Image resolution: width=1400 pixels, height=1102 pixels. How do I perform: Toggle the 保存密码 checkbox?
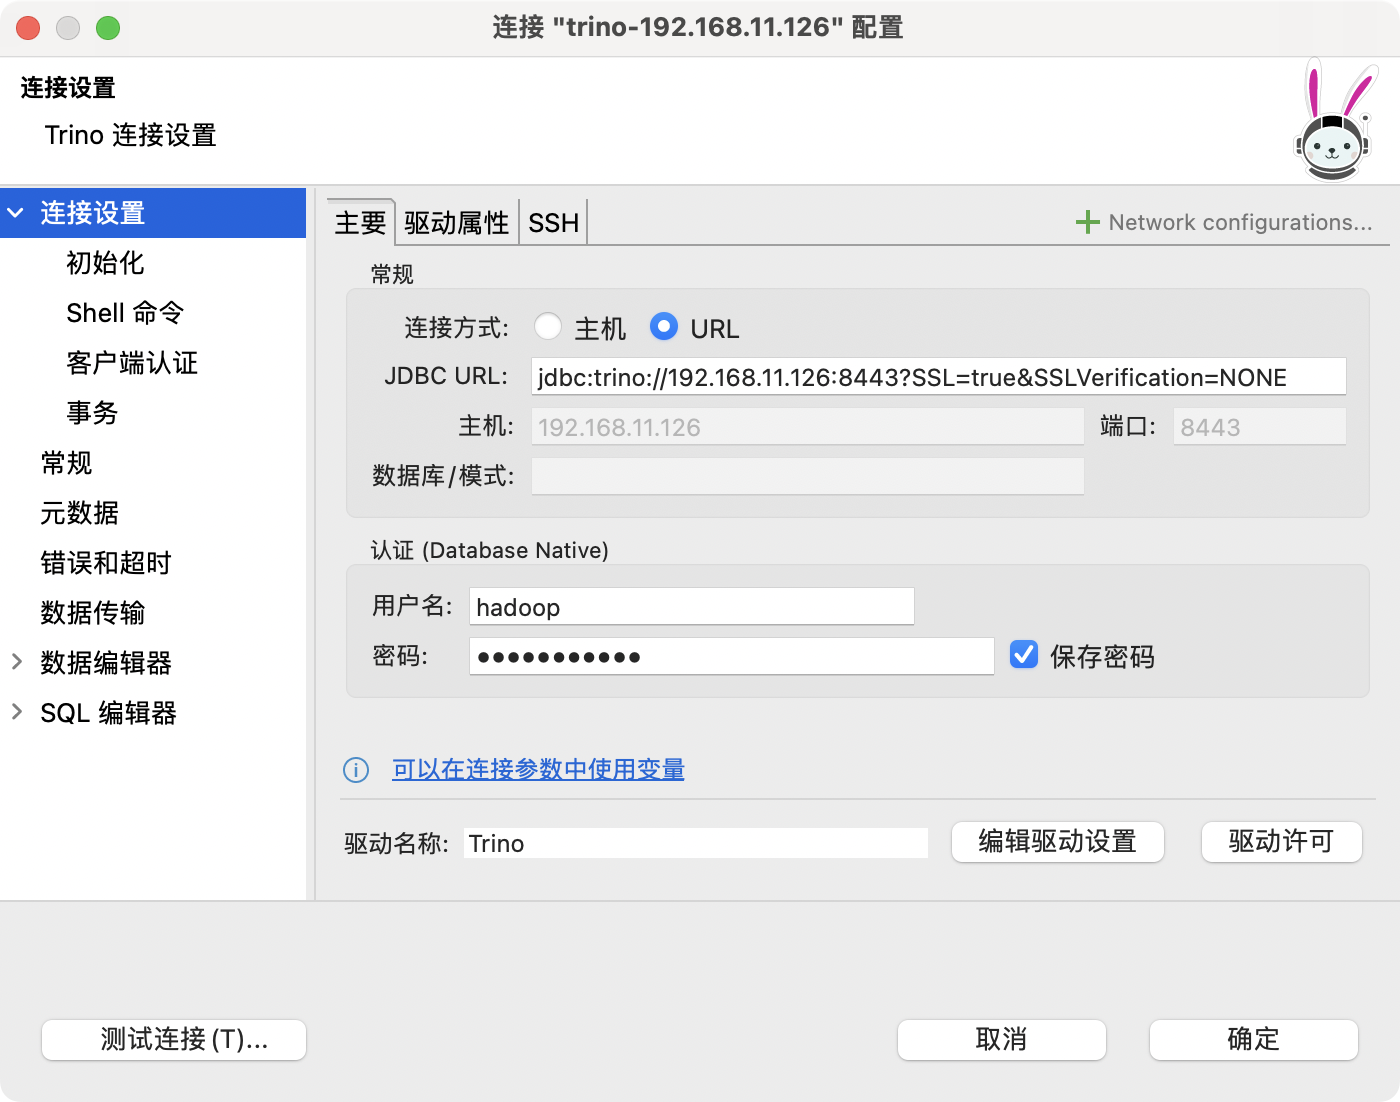pos(1024,655)
